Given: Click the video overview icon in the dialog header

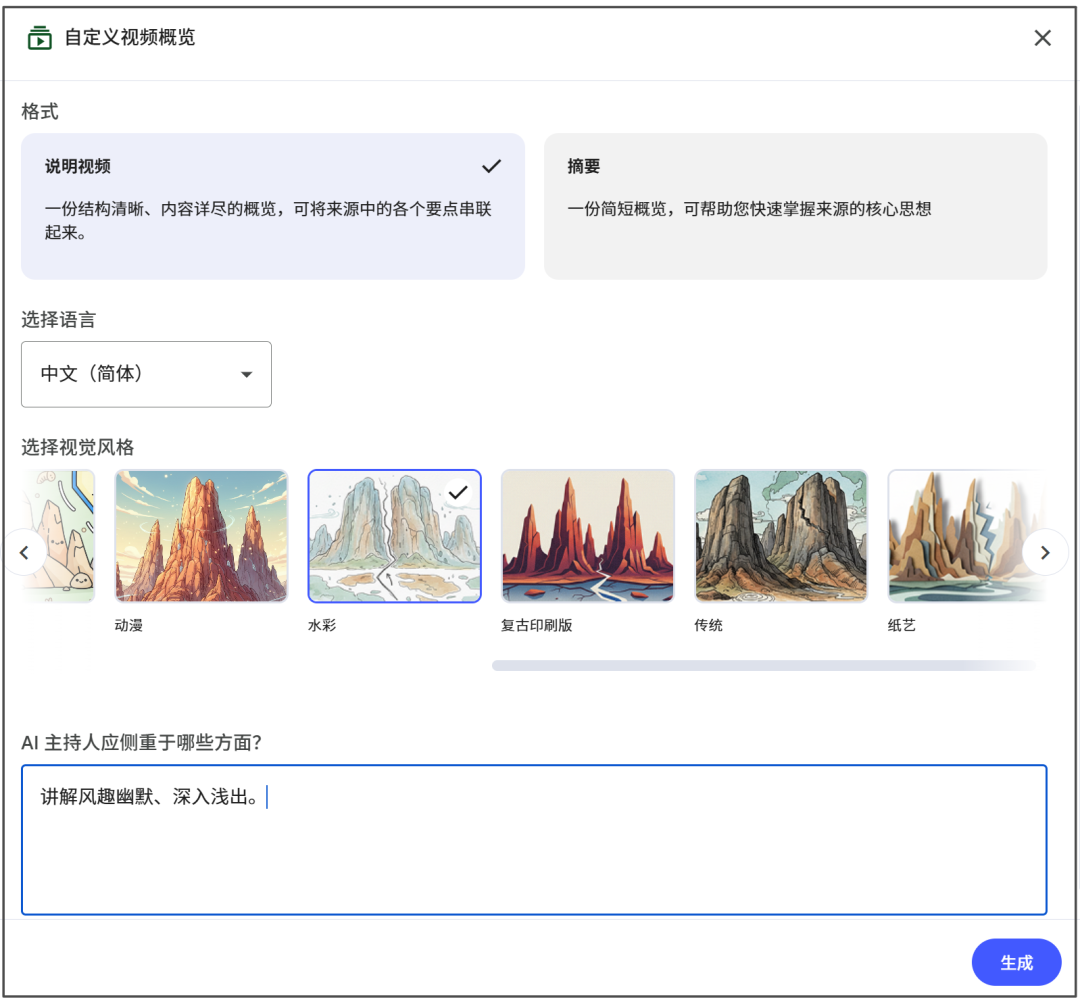Looking at the screenshot, I should (x=38, y=37).
